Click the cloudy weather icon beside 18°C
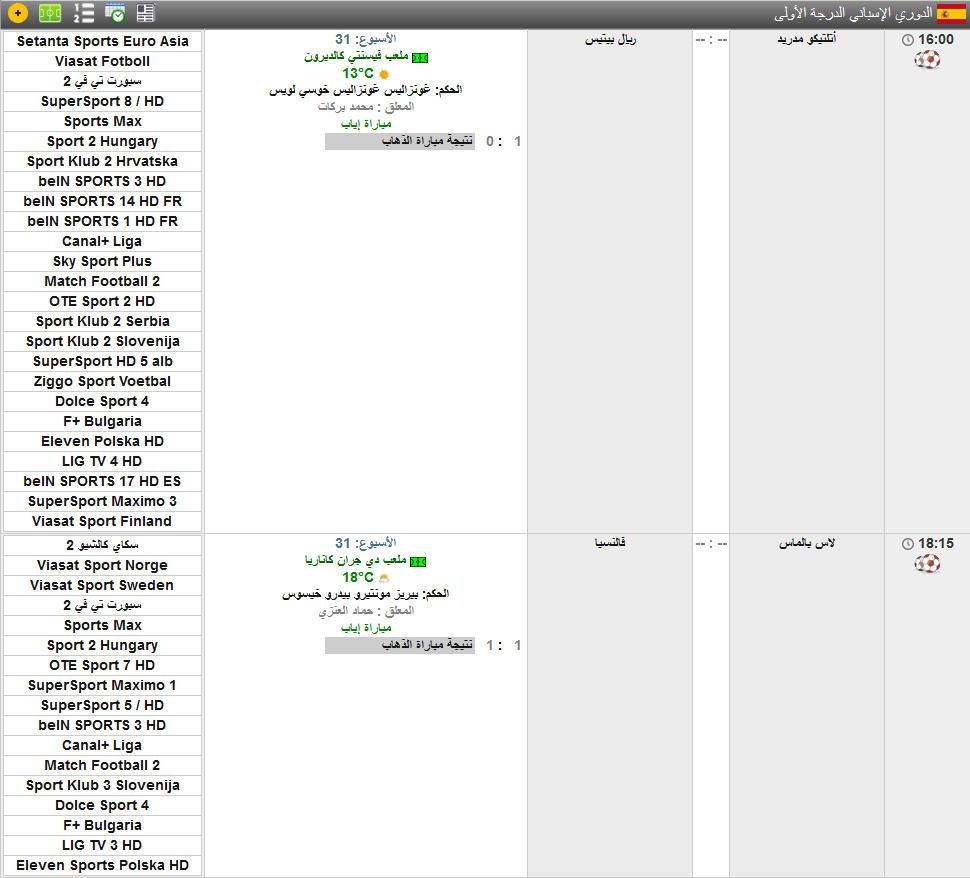The width and height of the screenshot is (970, 878). [x=384, y=578]
